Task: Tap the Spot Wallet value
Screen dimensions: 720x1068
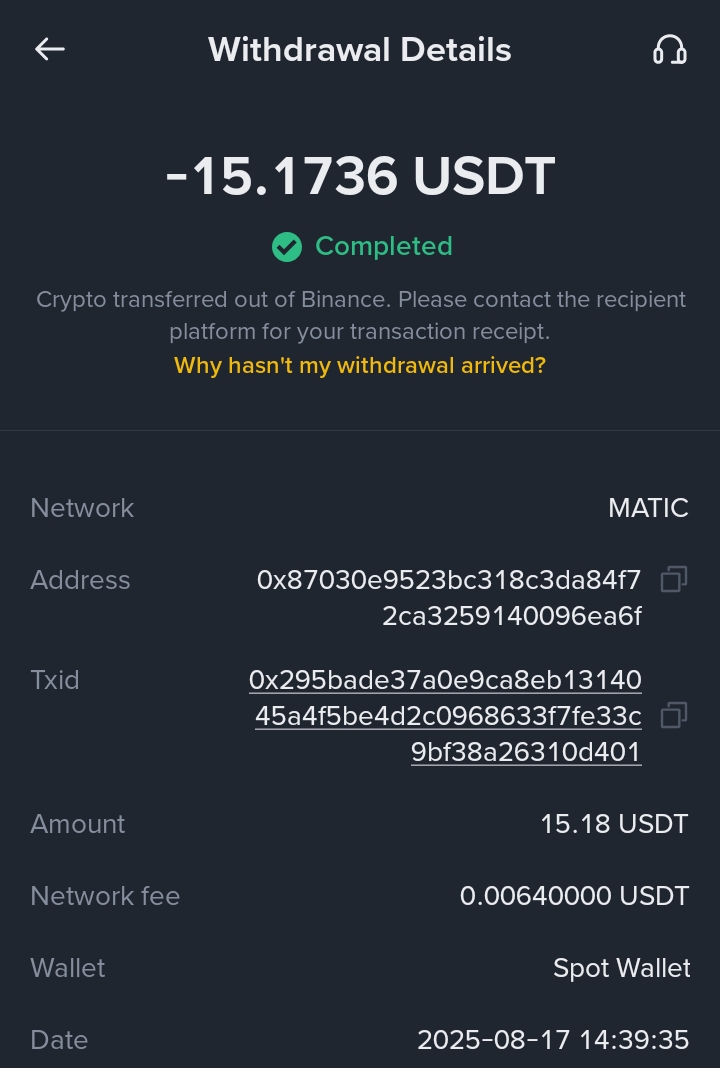Action: [621, 968]
